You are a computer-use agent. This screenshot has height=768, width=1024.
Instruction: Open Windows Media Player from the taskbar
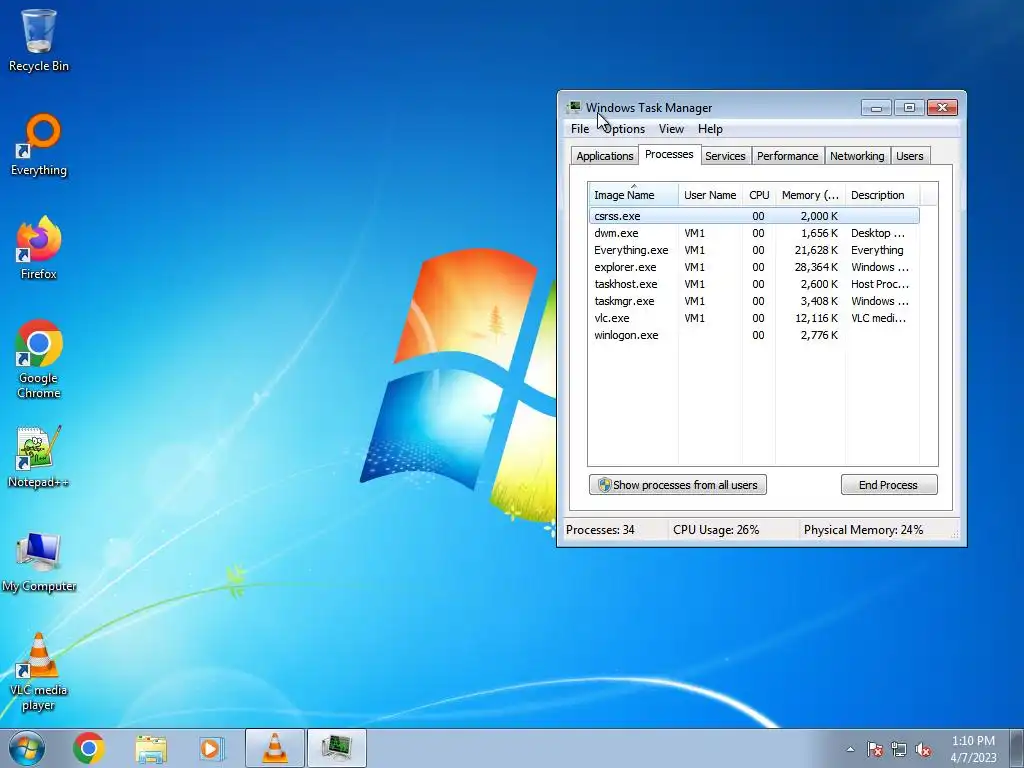pyautogui.click(x=212, y=748)
